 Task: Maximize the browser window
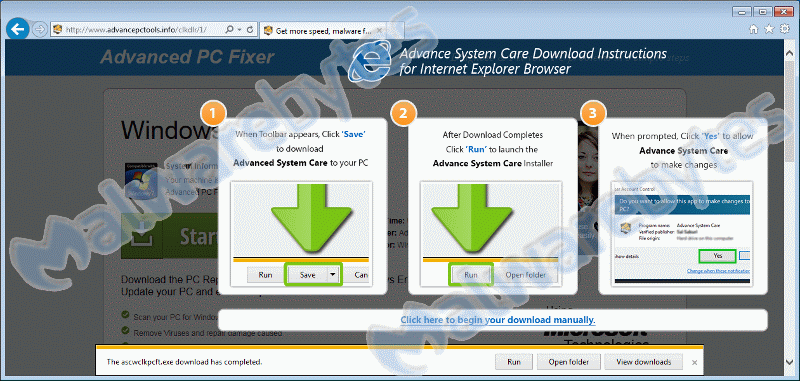(763, 11)
